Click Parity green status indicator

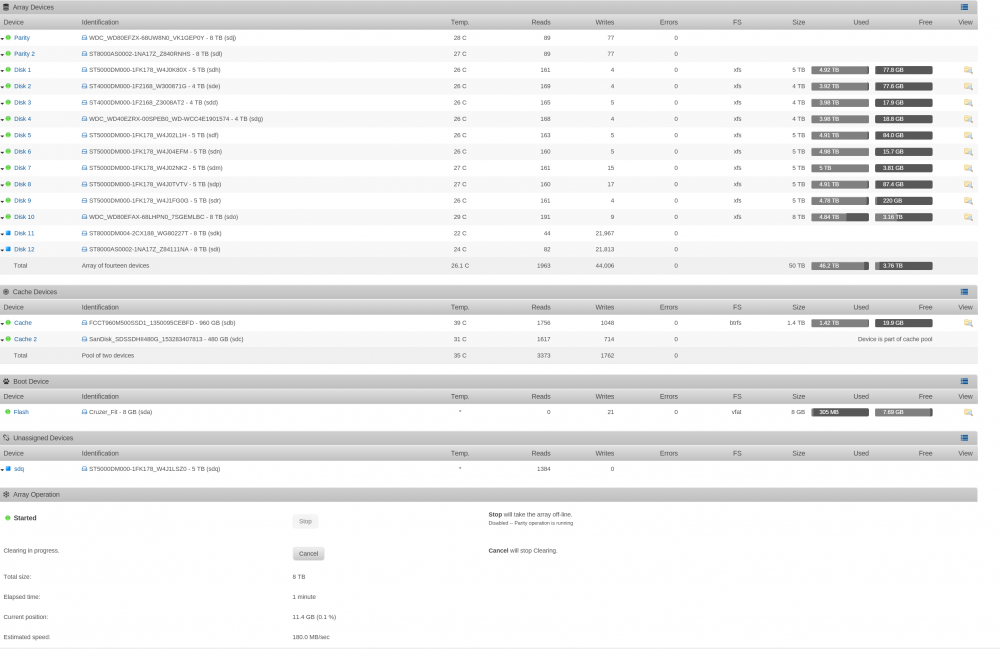pos(8,38)
